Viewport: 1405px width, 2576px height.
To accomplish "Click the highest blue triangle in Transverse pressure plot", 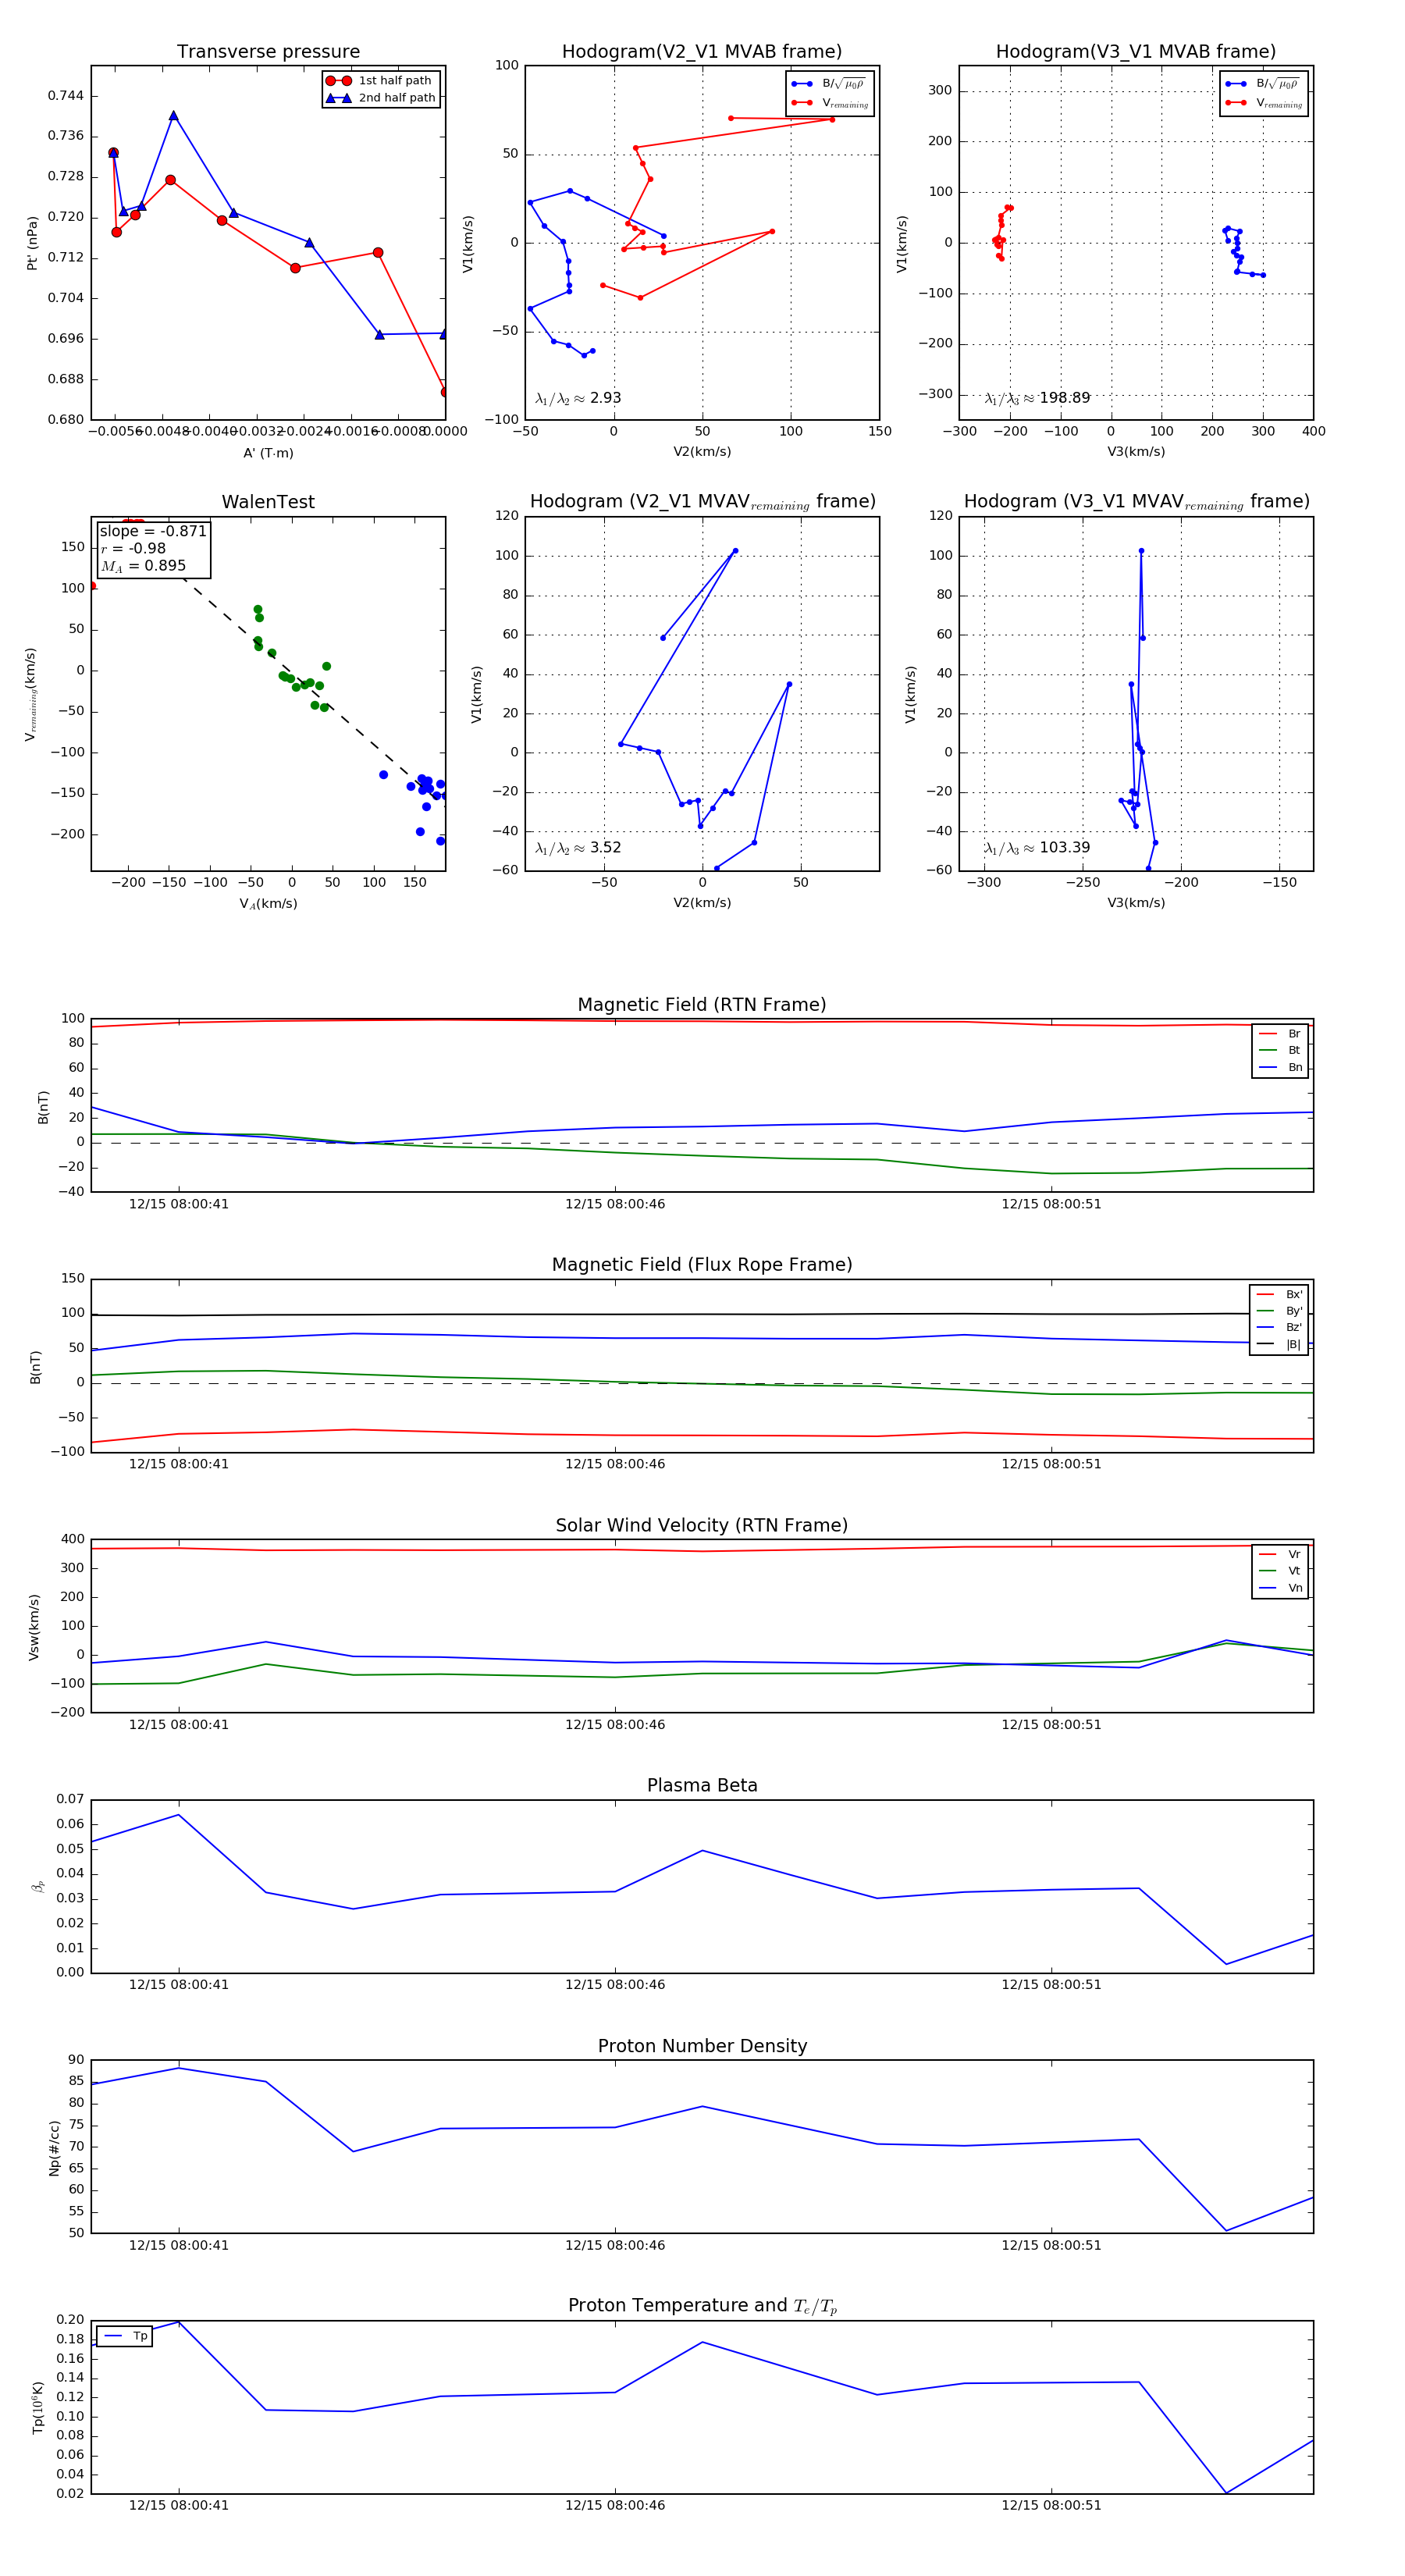I will [x=173, y=116].
